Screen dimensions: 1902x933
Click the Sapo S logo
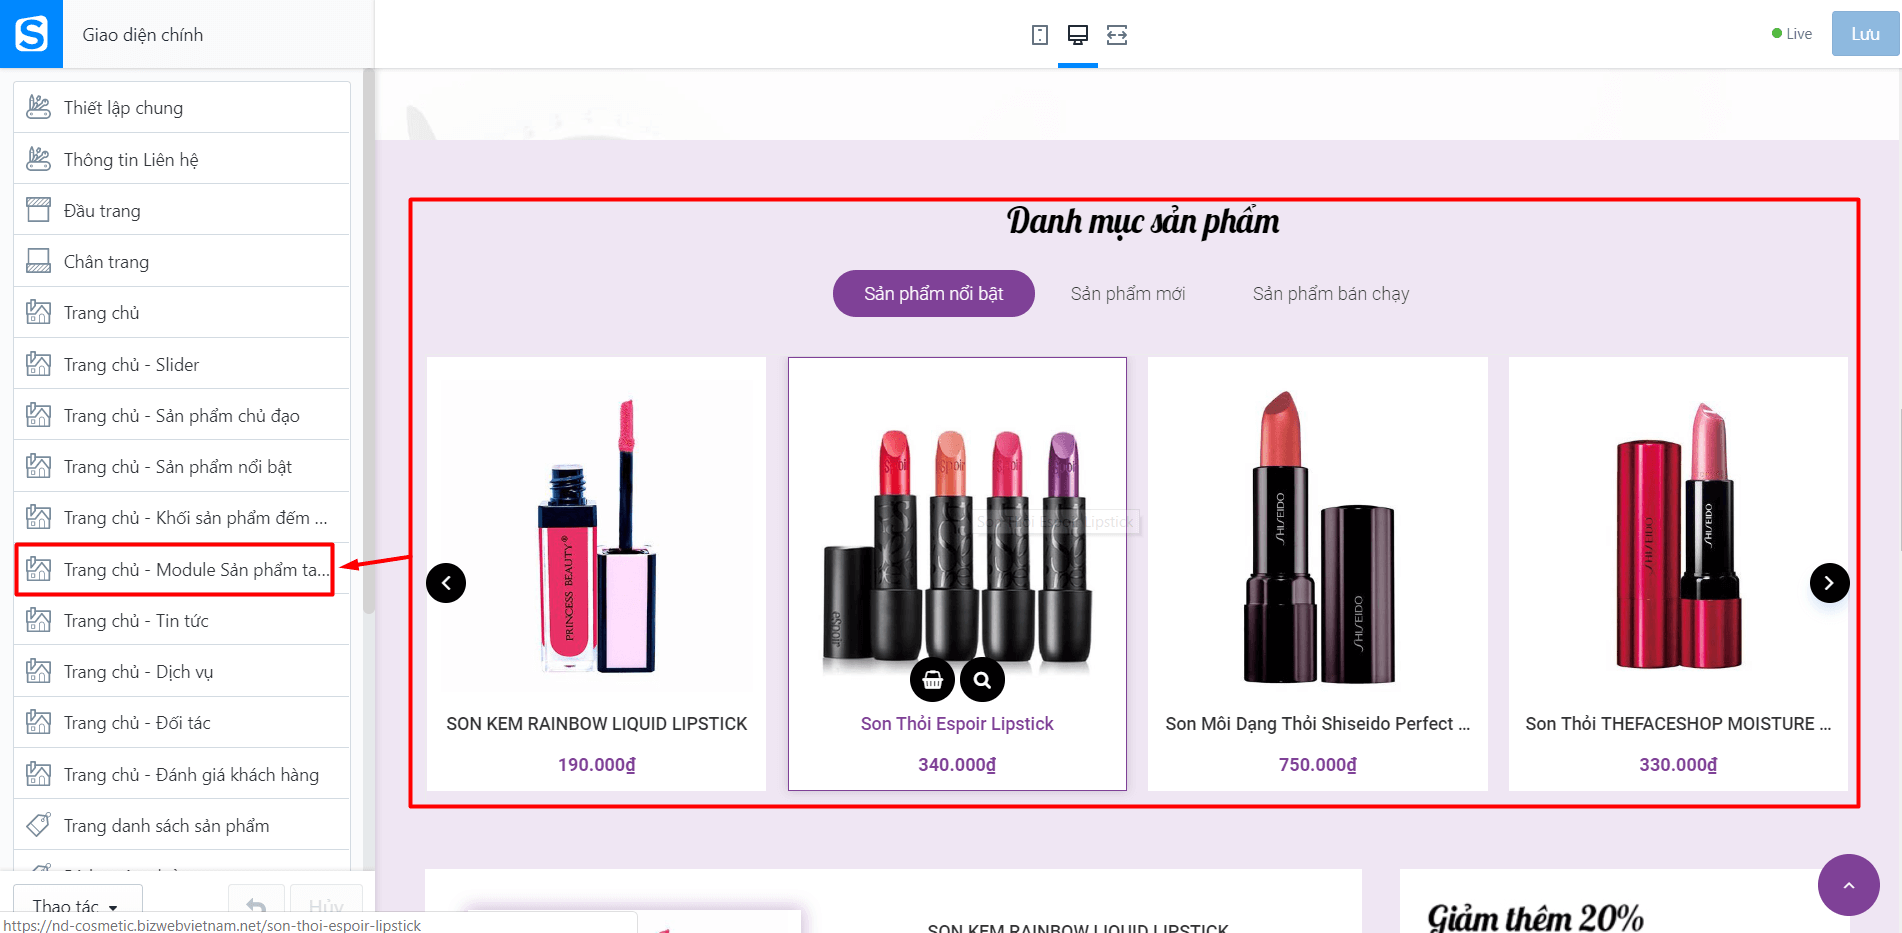31,34
